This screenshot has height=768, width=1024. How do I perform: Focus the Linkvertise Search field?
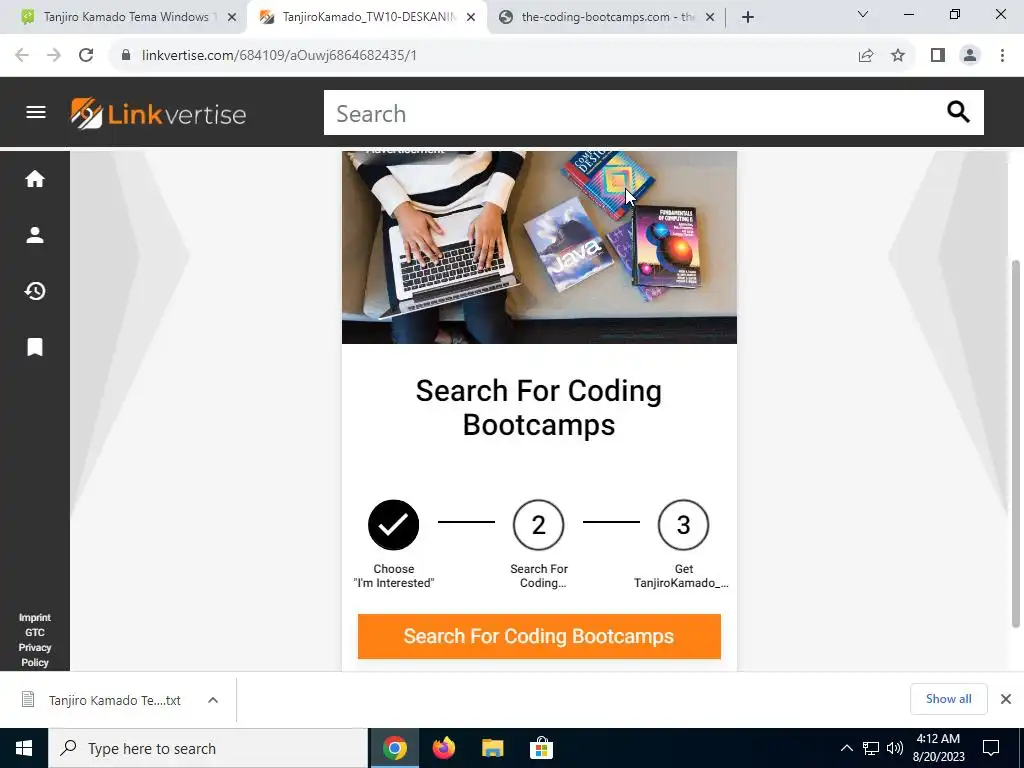point(633,113)
